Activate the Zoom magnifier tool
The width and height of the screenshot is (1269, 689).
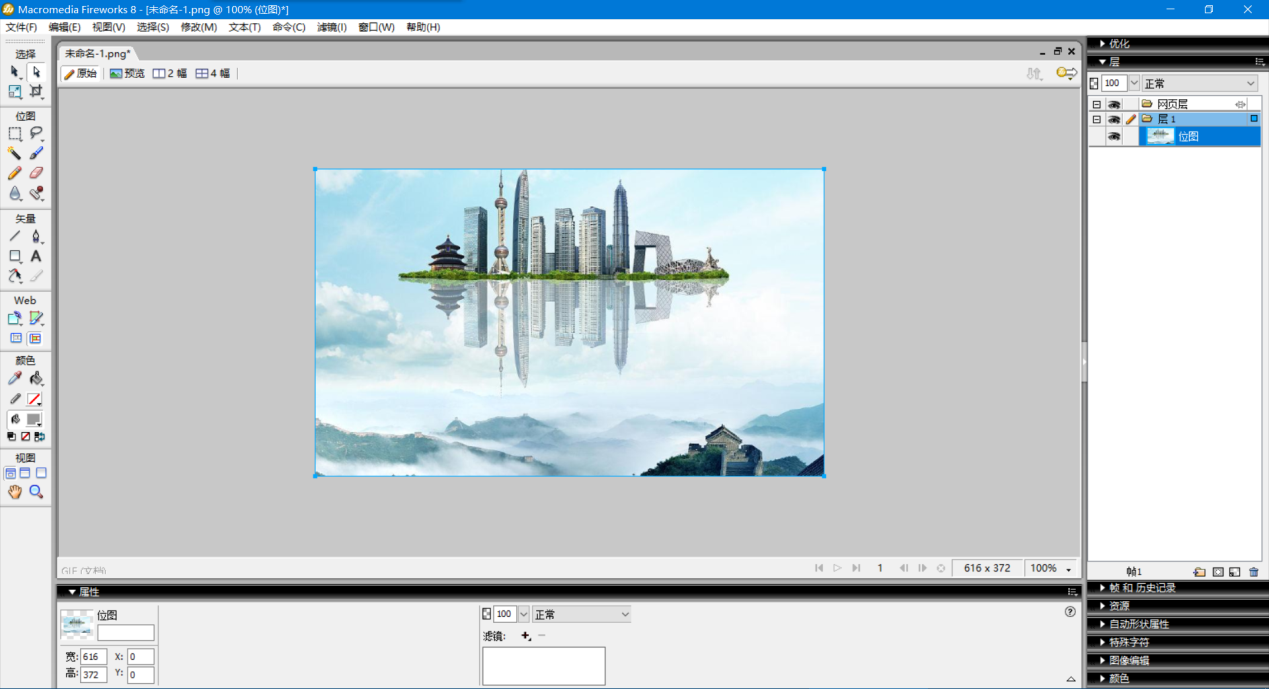[x=36, y=492]
